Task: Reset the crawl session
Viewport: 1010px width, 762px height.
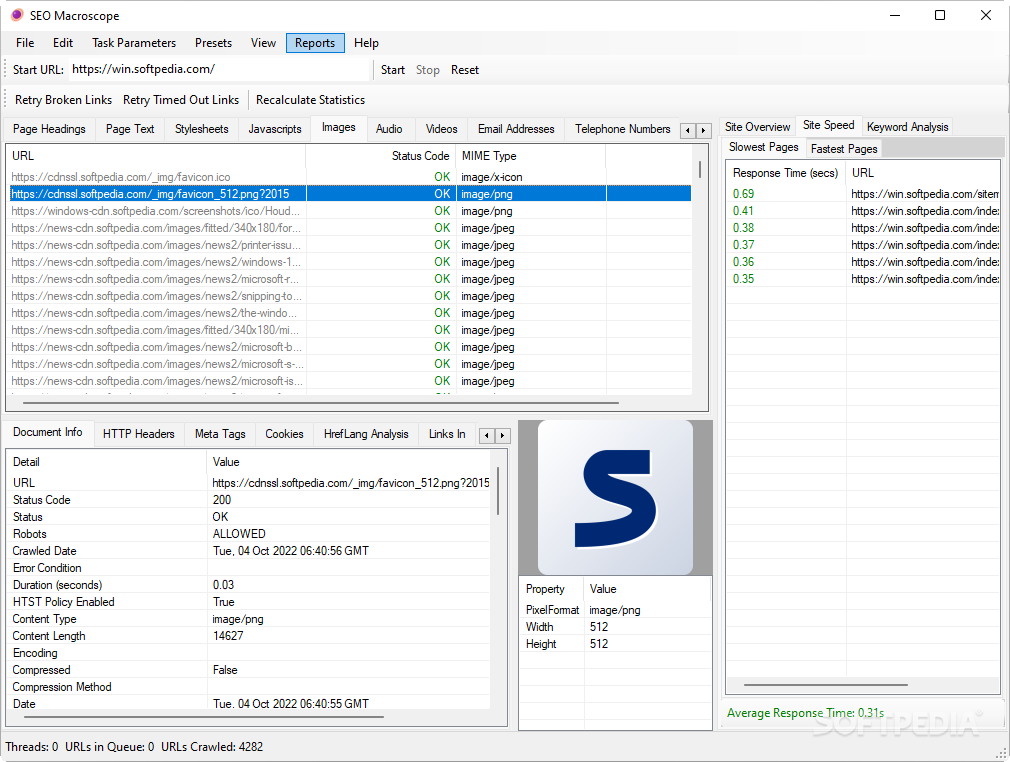Action: pos(464,70)
